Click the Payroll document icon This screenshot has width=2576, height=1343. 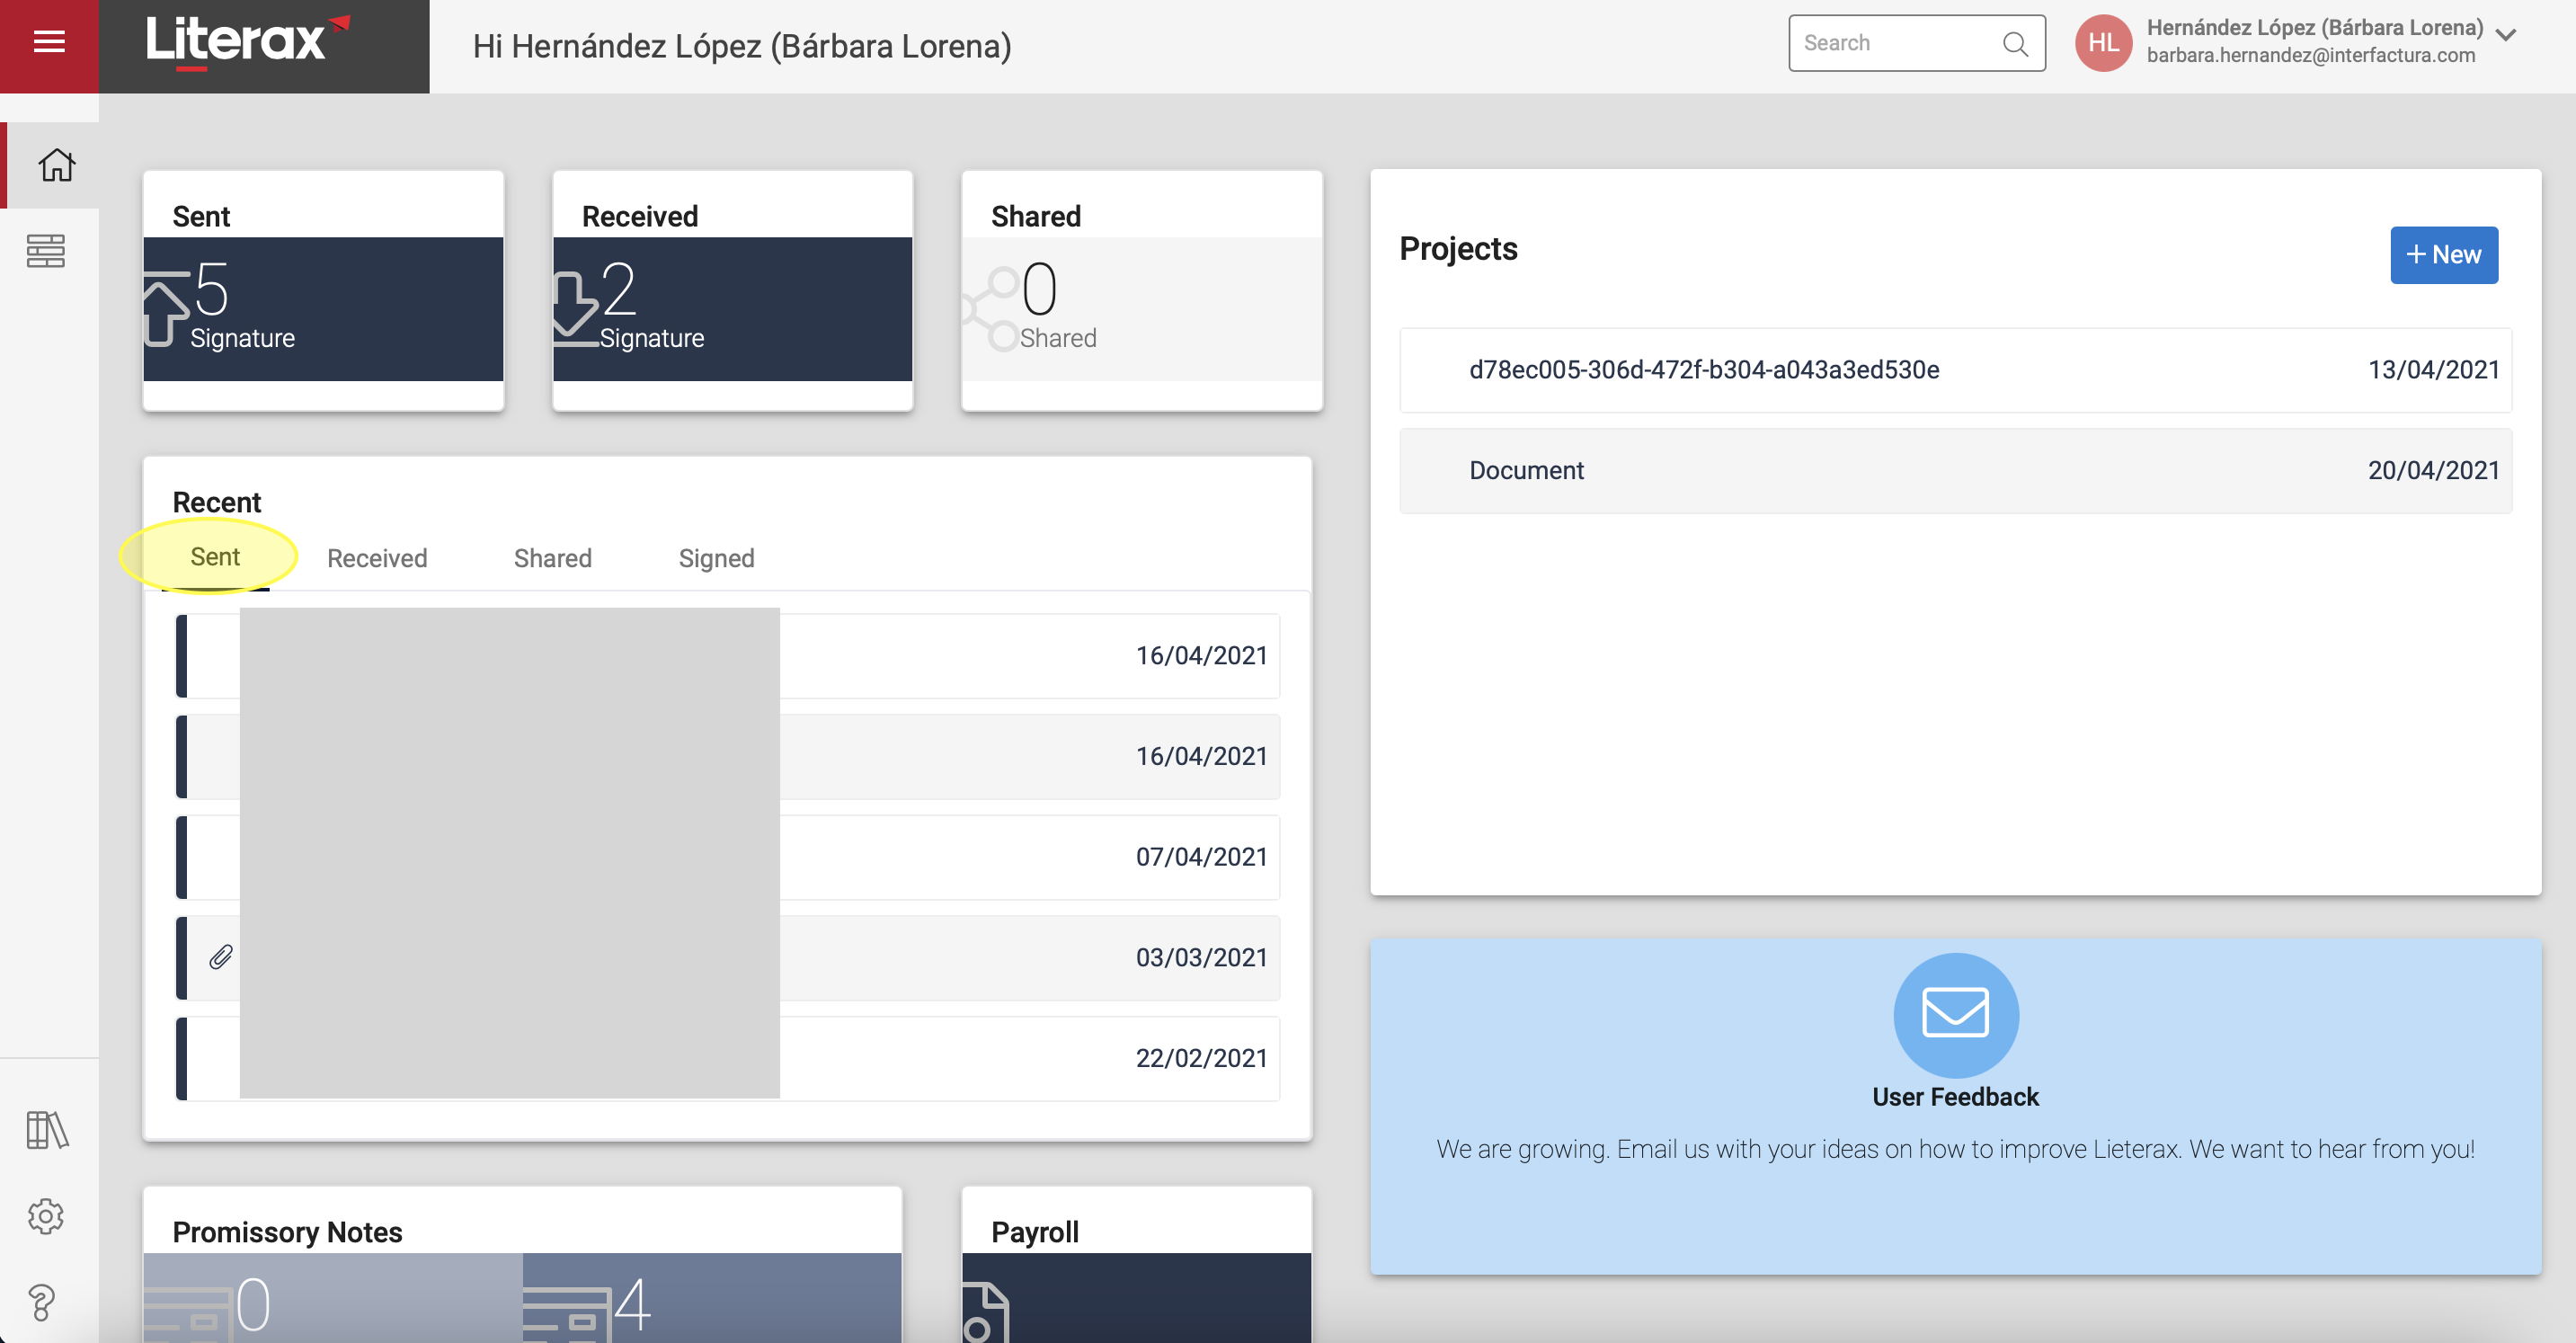[x=985, y=1312]
